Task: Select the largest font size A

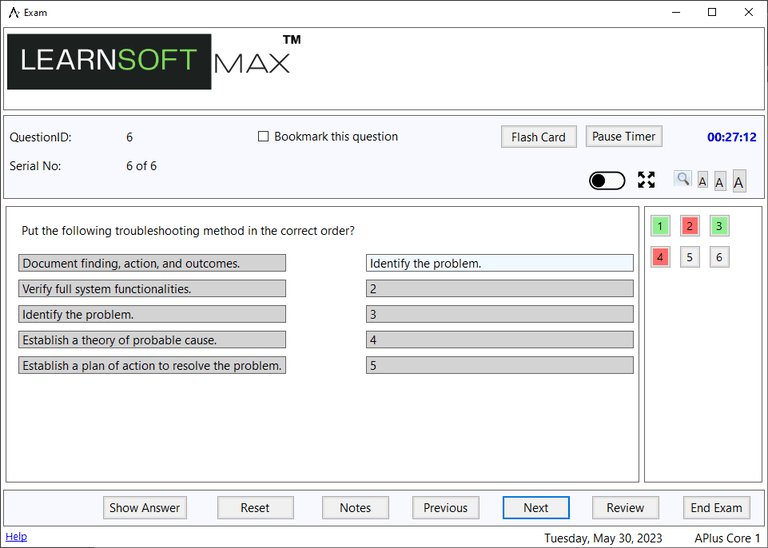Action: 739,182
